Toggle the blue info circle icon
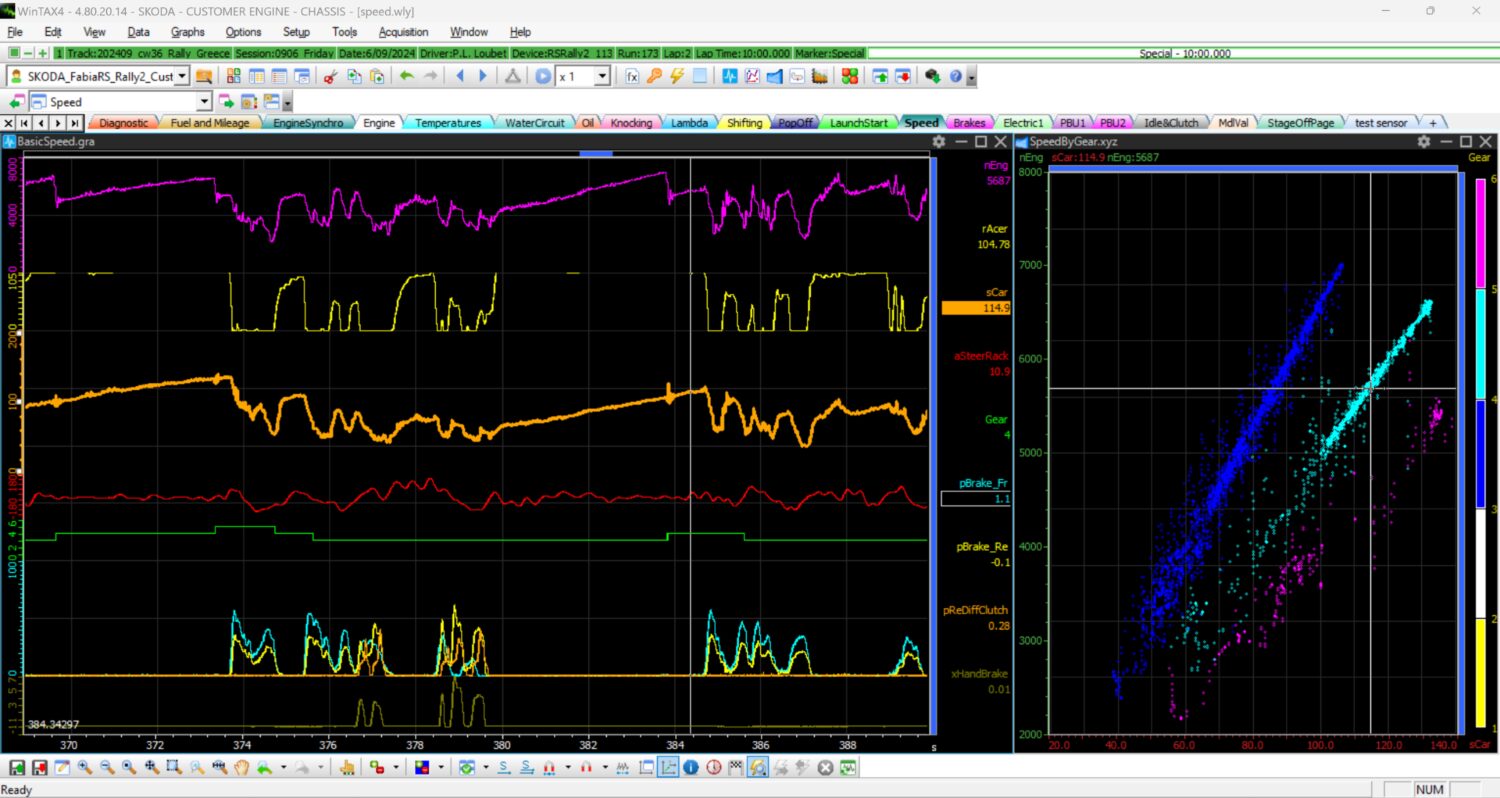 tap(691, 768)
